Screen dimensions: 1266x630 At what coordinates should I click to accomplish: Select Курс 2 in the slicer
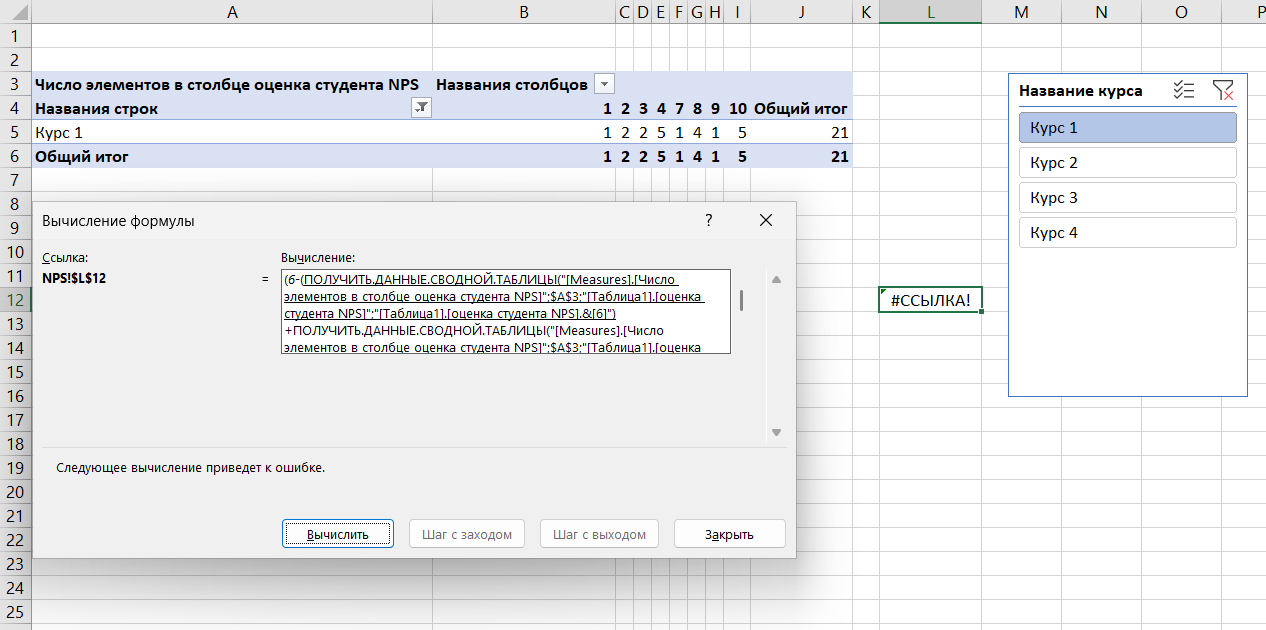point(1128,163)
